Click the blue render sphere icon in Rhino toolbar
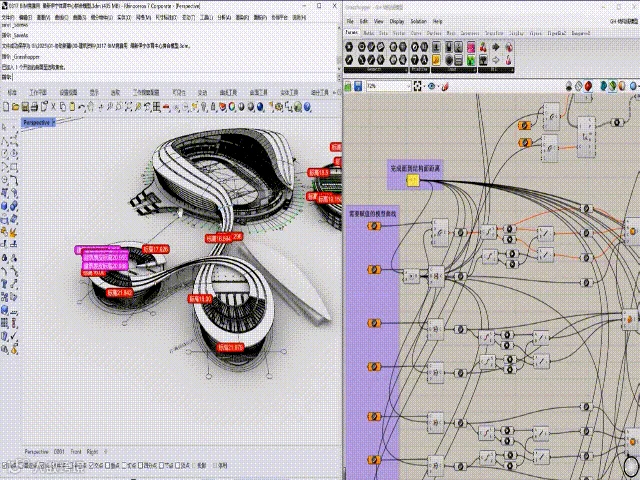Viewport: 640px width, 480px height. 260,107
